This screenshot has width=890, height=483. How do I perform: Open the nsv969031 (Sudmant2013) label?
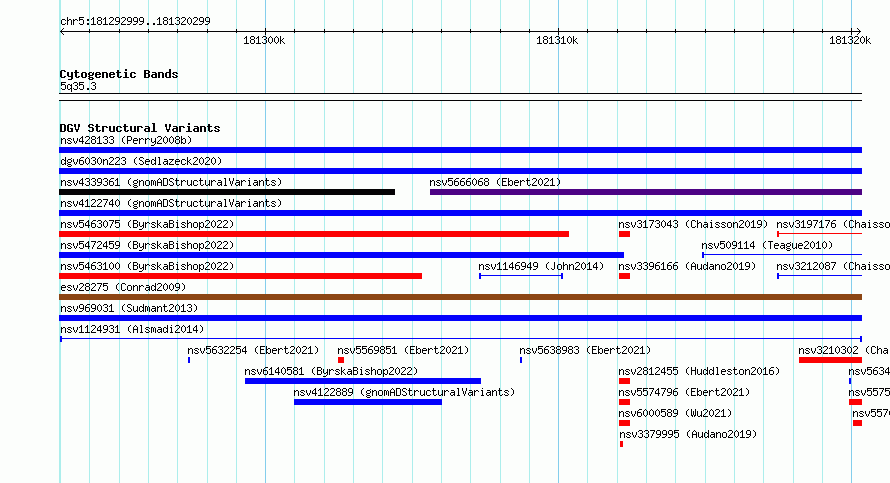[129, 308]
